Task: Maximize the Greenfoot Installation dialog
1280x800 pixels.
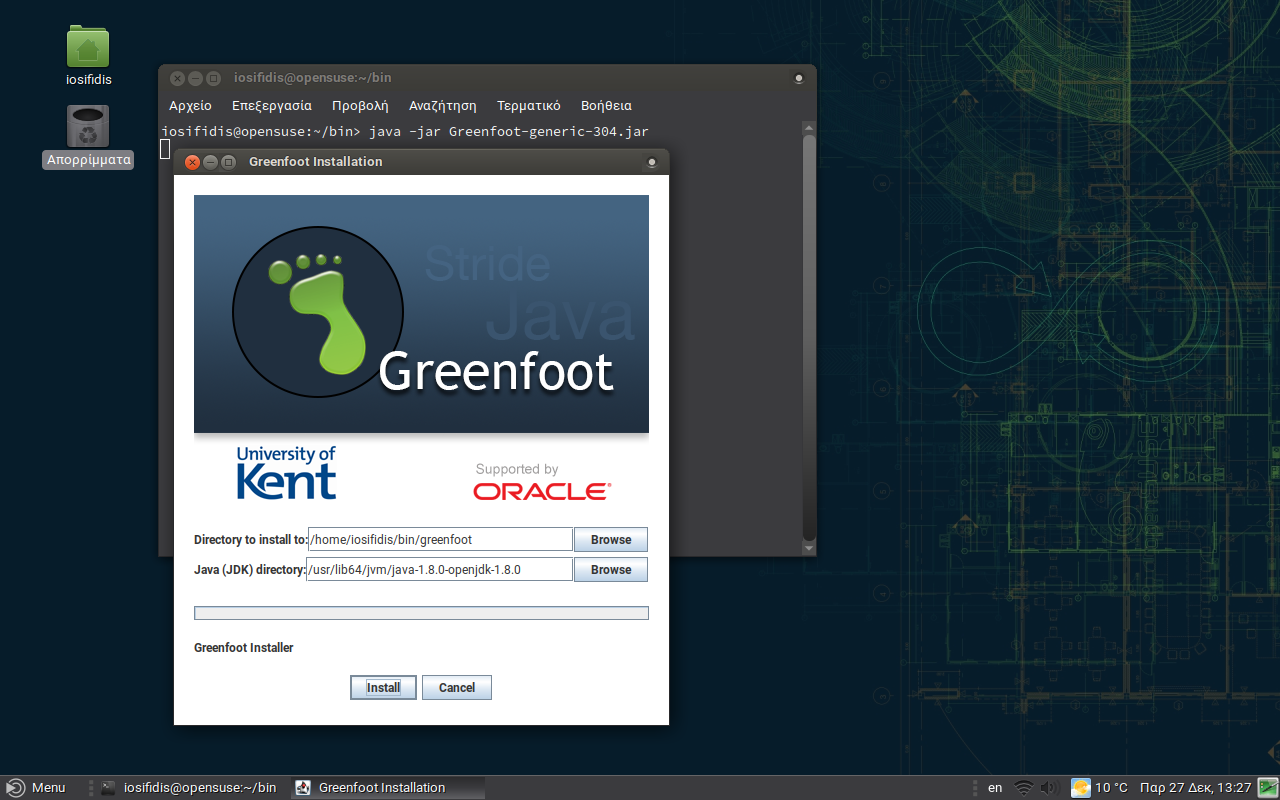Action: point(228,162)
